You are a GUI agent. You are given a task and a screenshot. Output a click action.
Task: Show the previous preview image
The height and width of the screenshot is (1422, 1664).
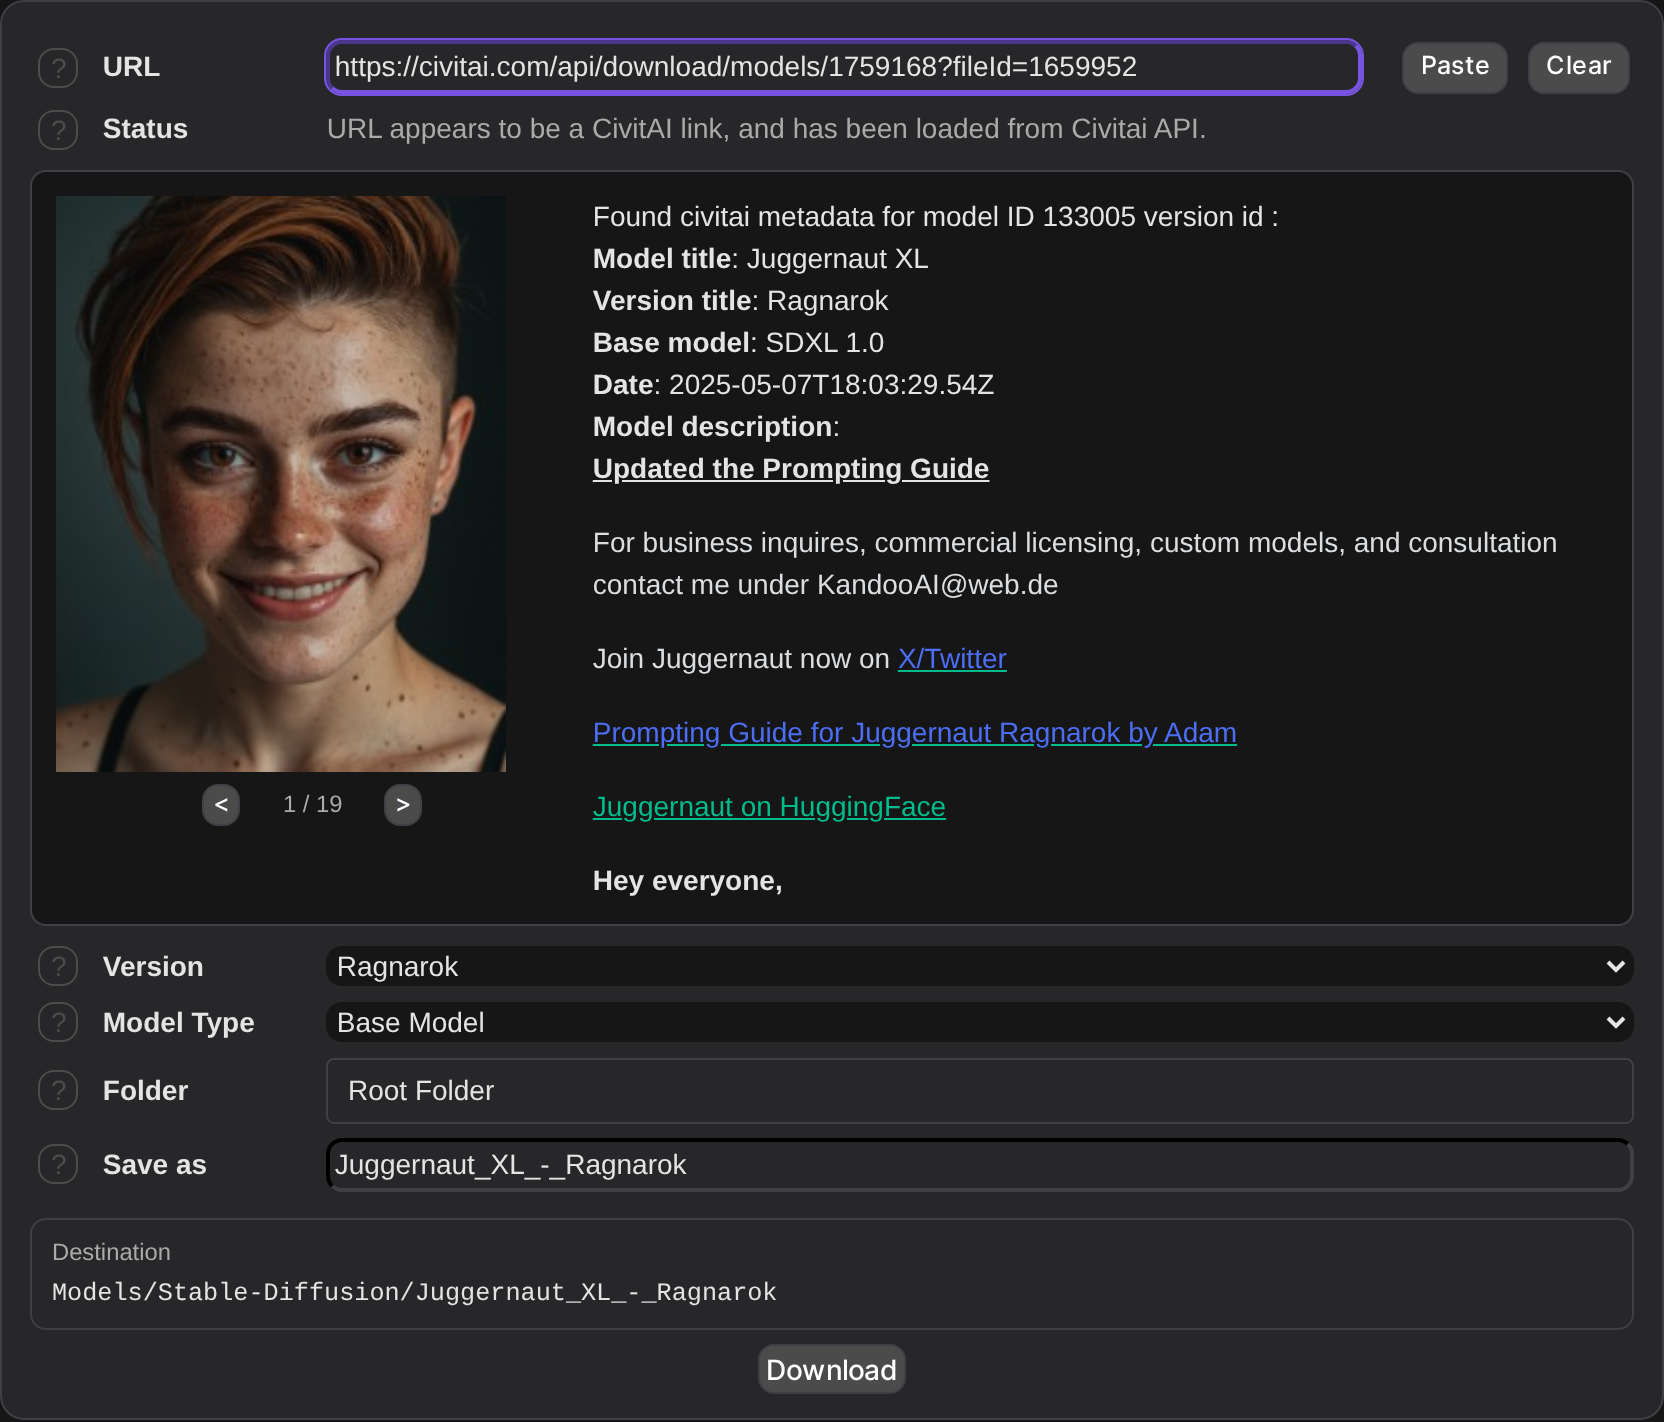221,805
